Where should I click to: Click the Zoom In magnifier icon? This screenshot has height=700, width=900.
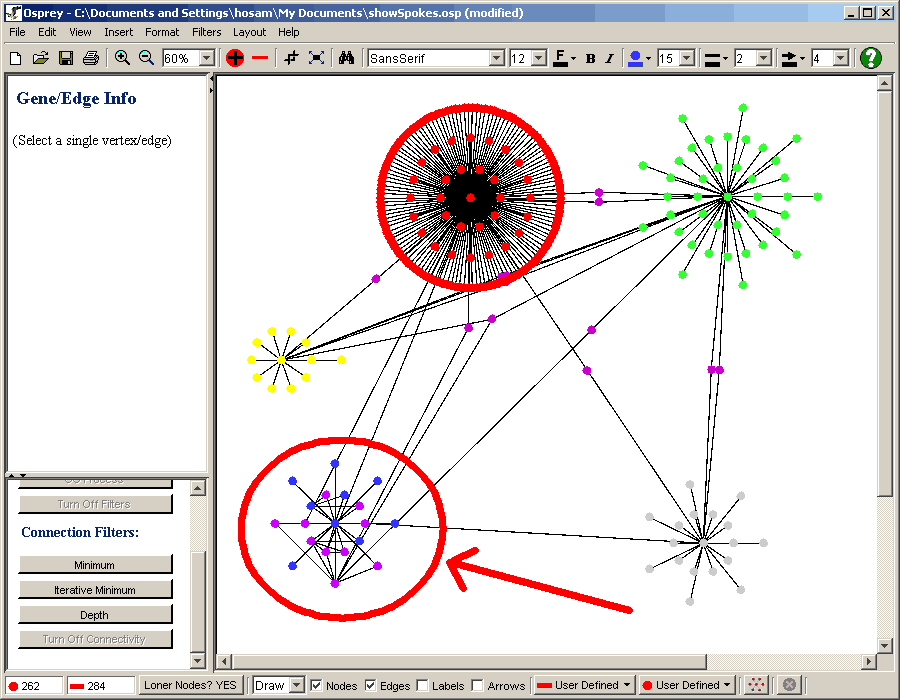coord(122,58)
